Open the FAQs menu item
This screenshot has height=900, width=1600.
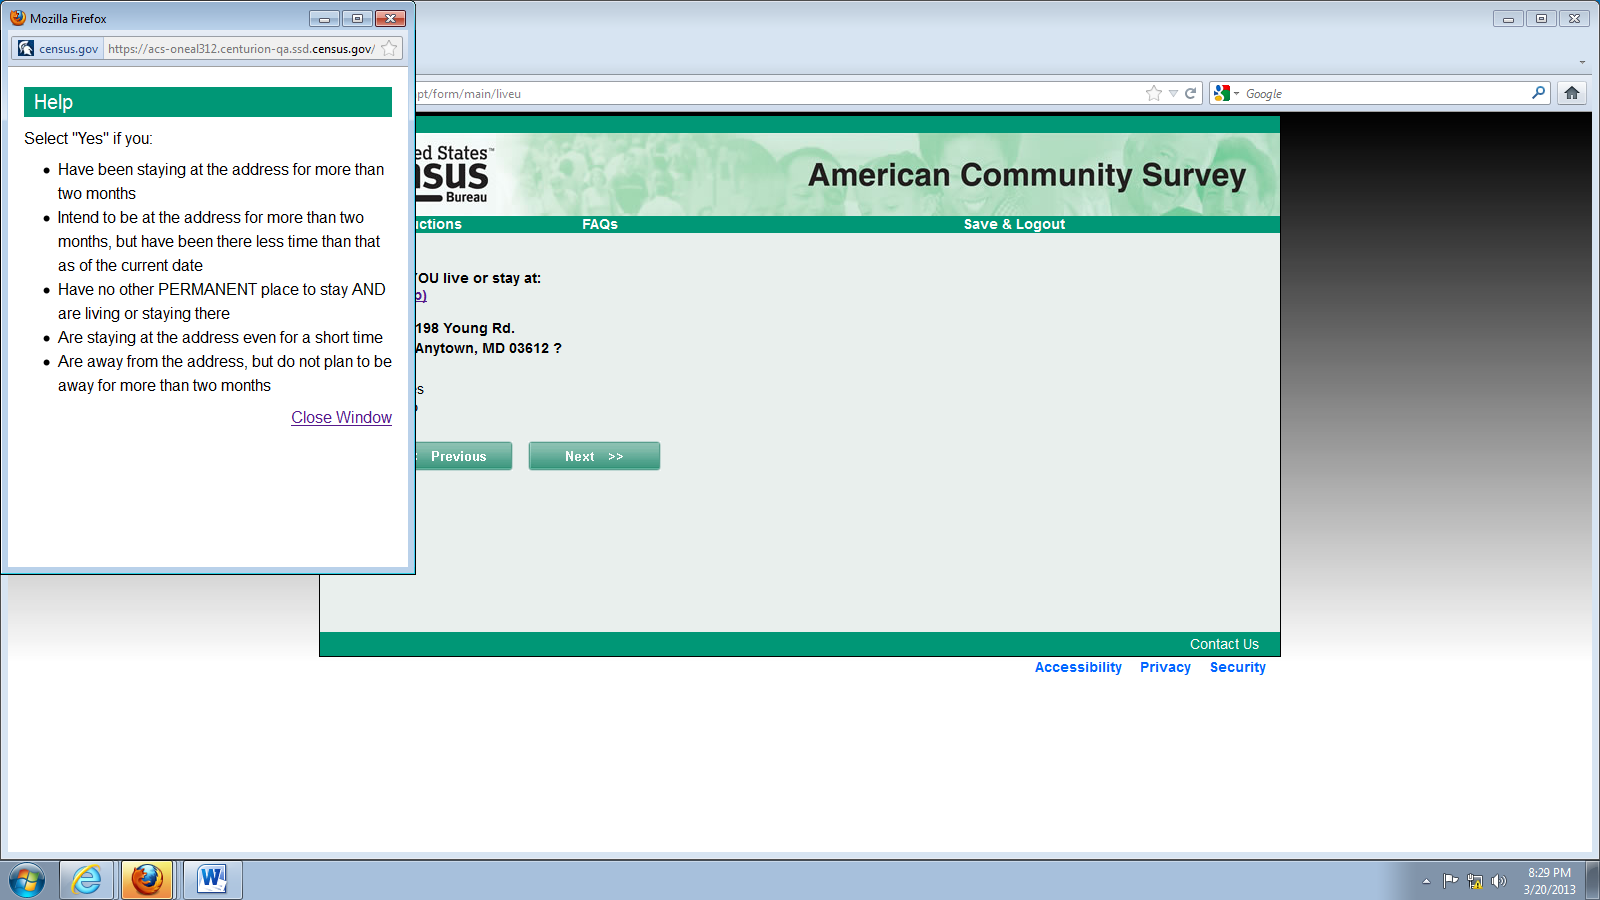600,224
